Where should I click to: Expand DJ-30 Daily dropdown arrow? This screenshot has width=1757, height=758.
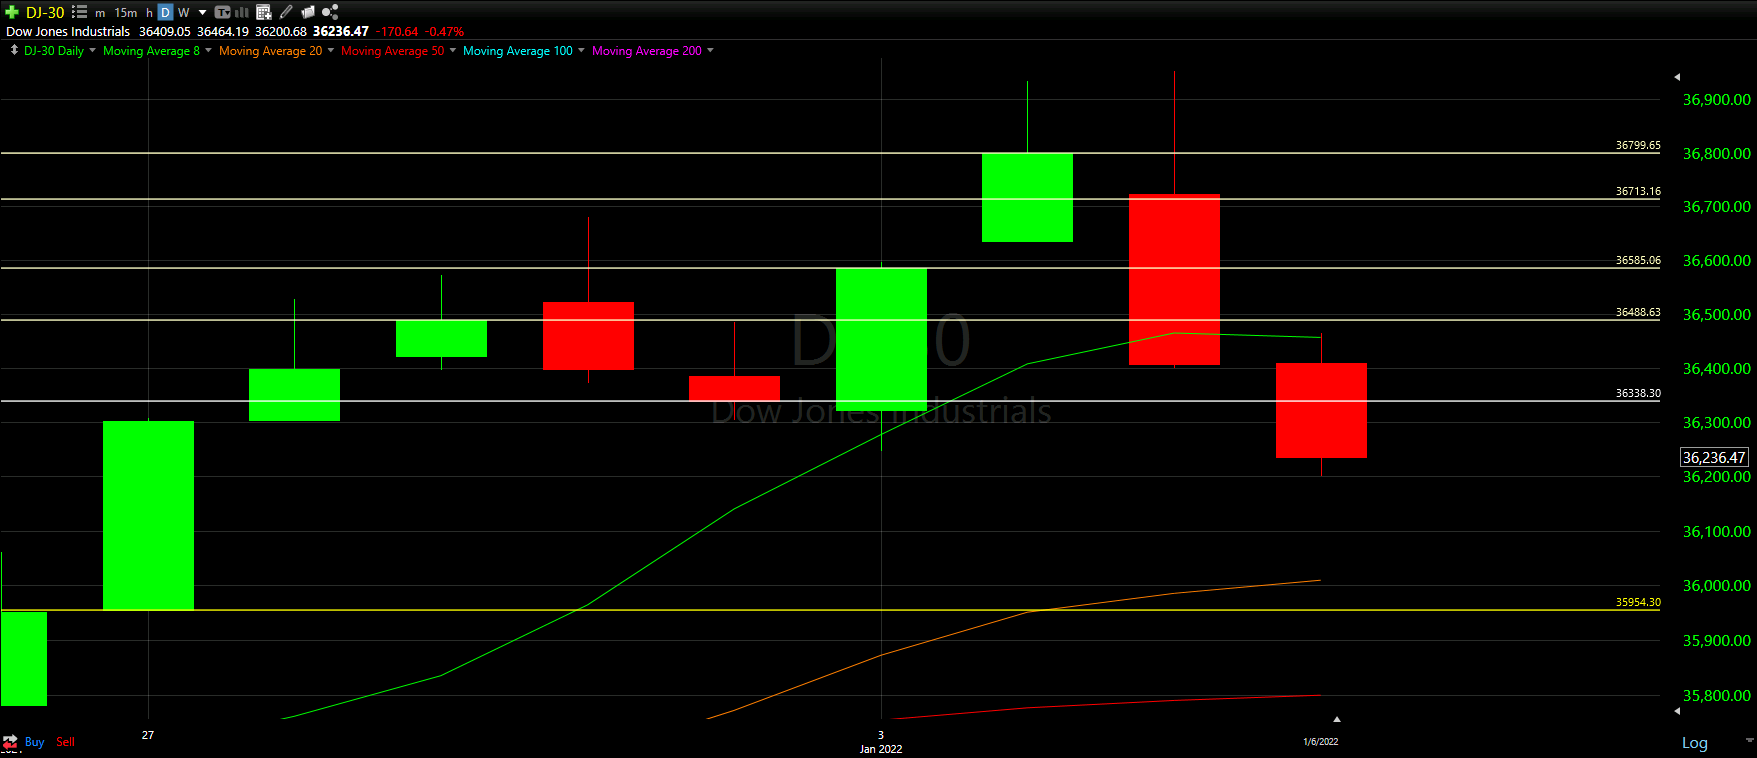92,50
